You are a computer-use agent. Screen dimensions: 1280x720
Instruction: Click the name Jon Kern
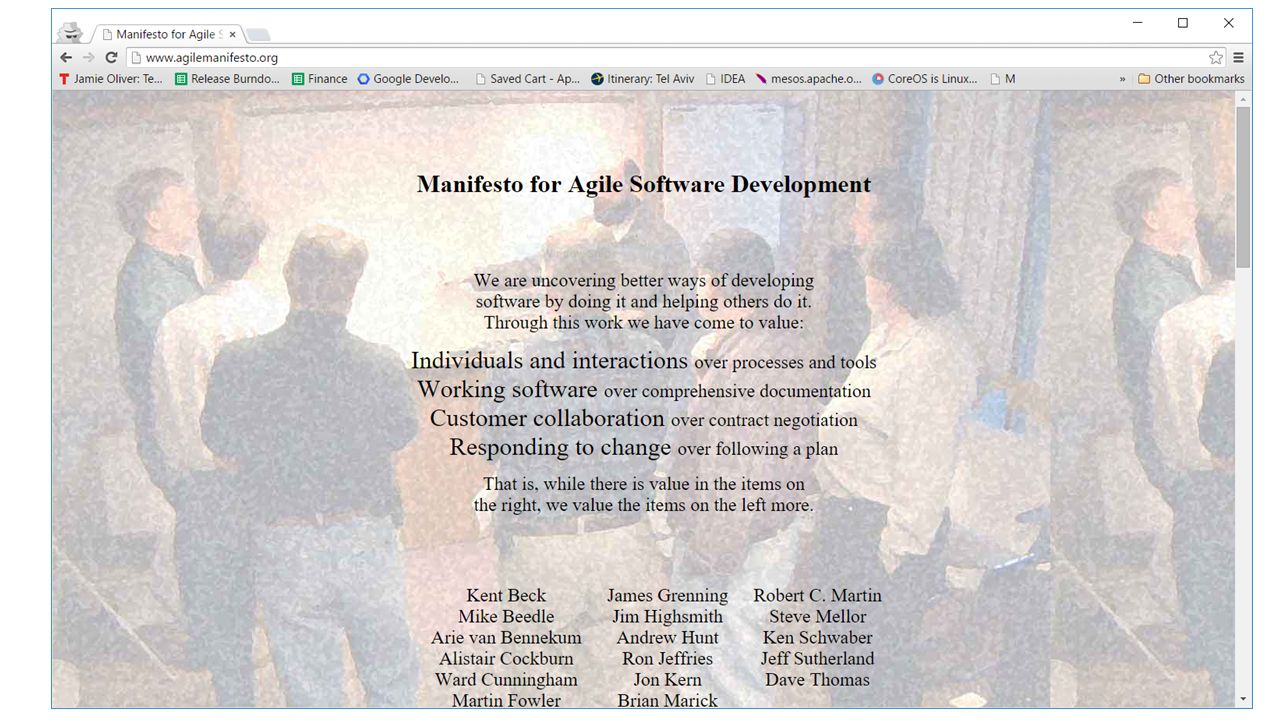pyautogui.click(x=667, y=679)
